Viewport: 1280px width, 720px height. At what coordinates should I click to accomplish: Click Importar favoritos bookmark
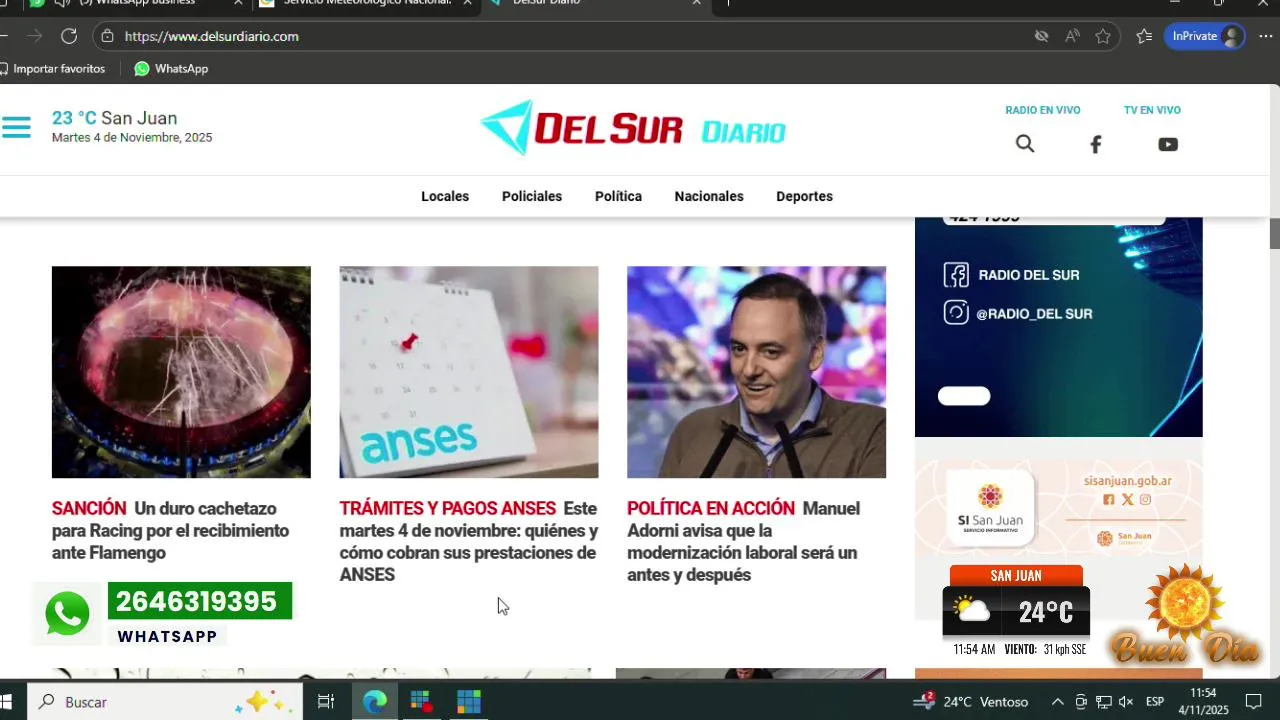(x=53, y=69)
